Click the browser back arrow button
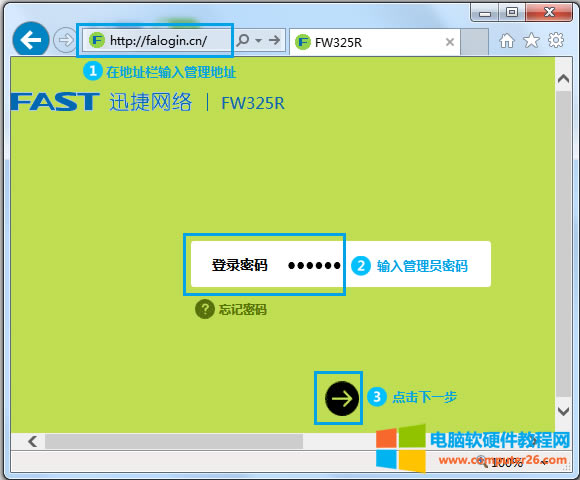The width and height of the screenshot is (580, 480). point(31,40)
